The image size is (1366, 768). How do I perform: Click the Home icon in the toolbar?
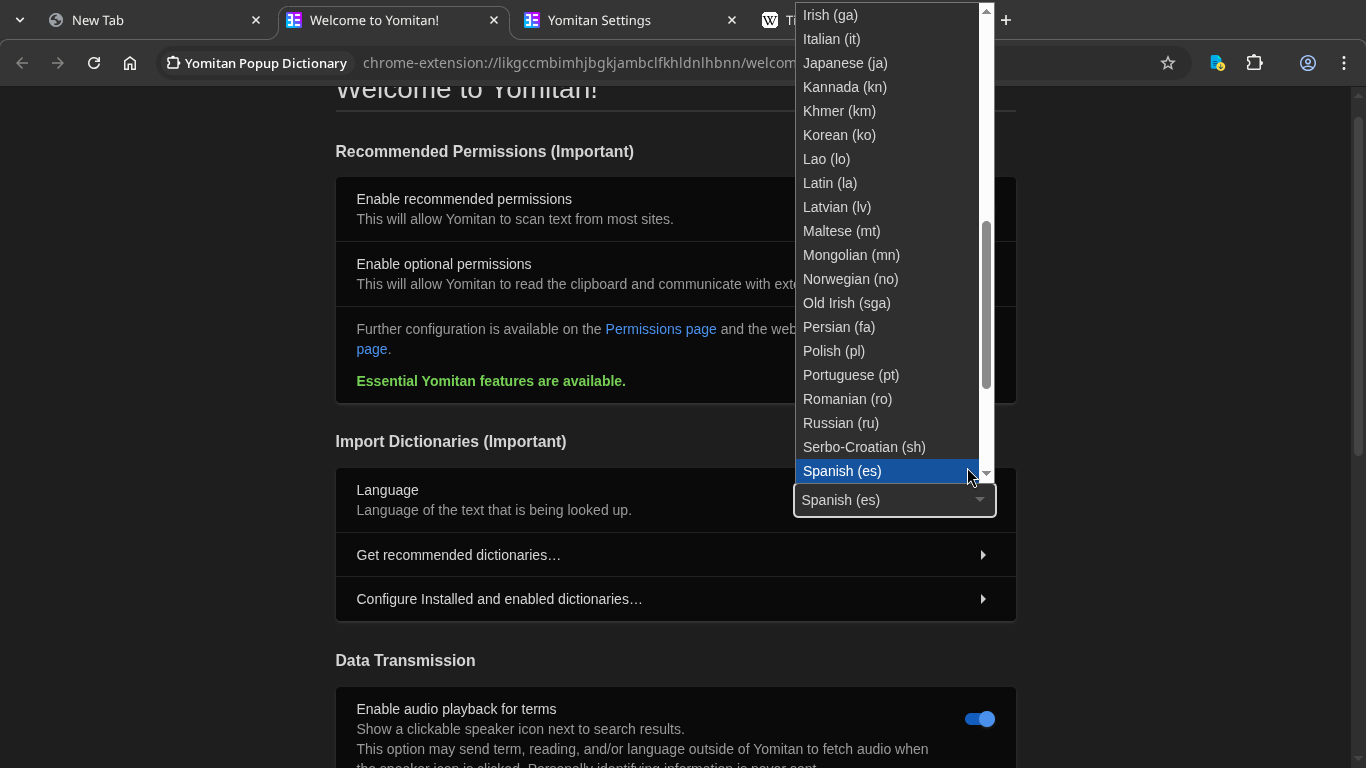(130, 63)
